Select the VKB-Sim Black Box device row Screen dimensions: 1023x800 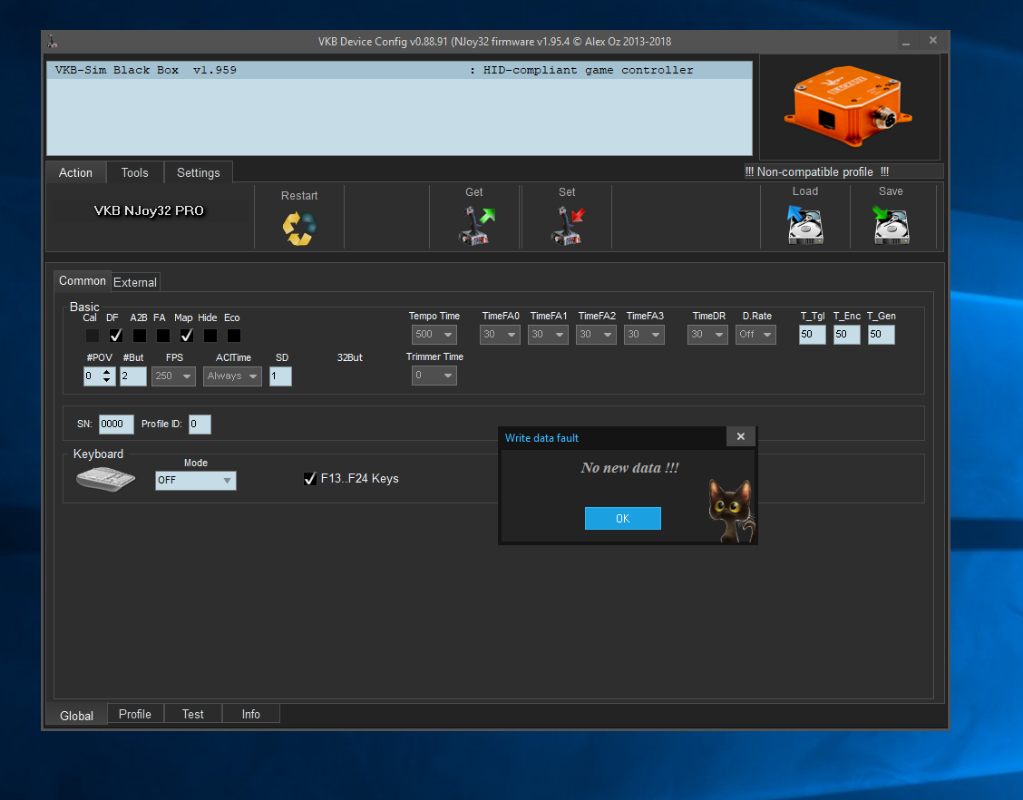tap(399, 70)
